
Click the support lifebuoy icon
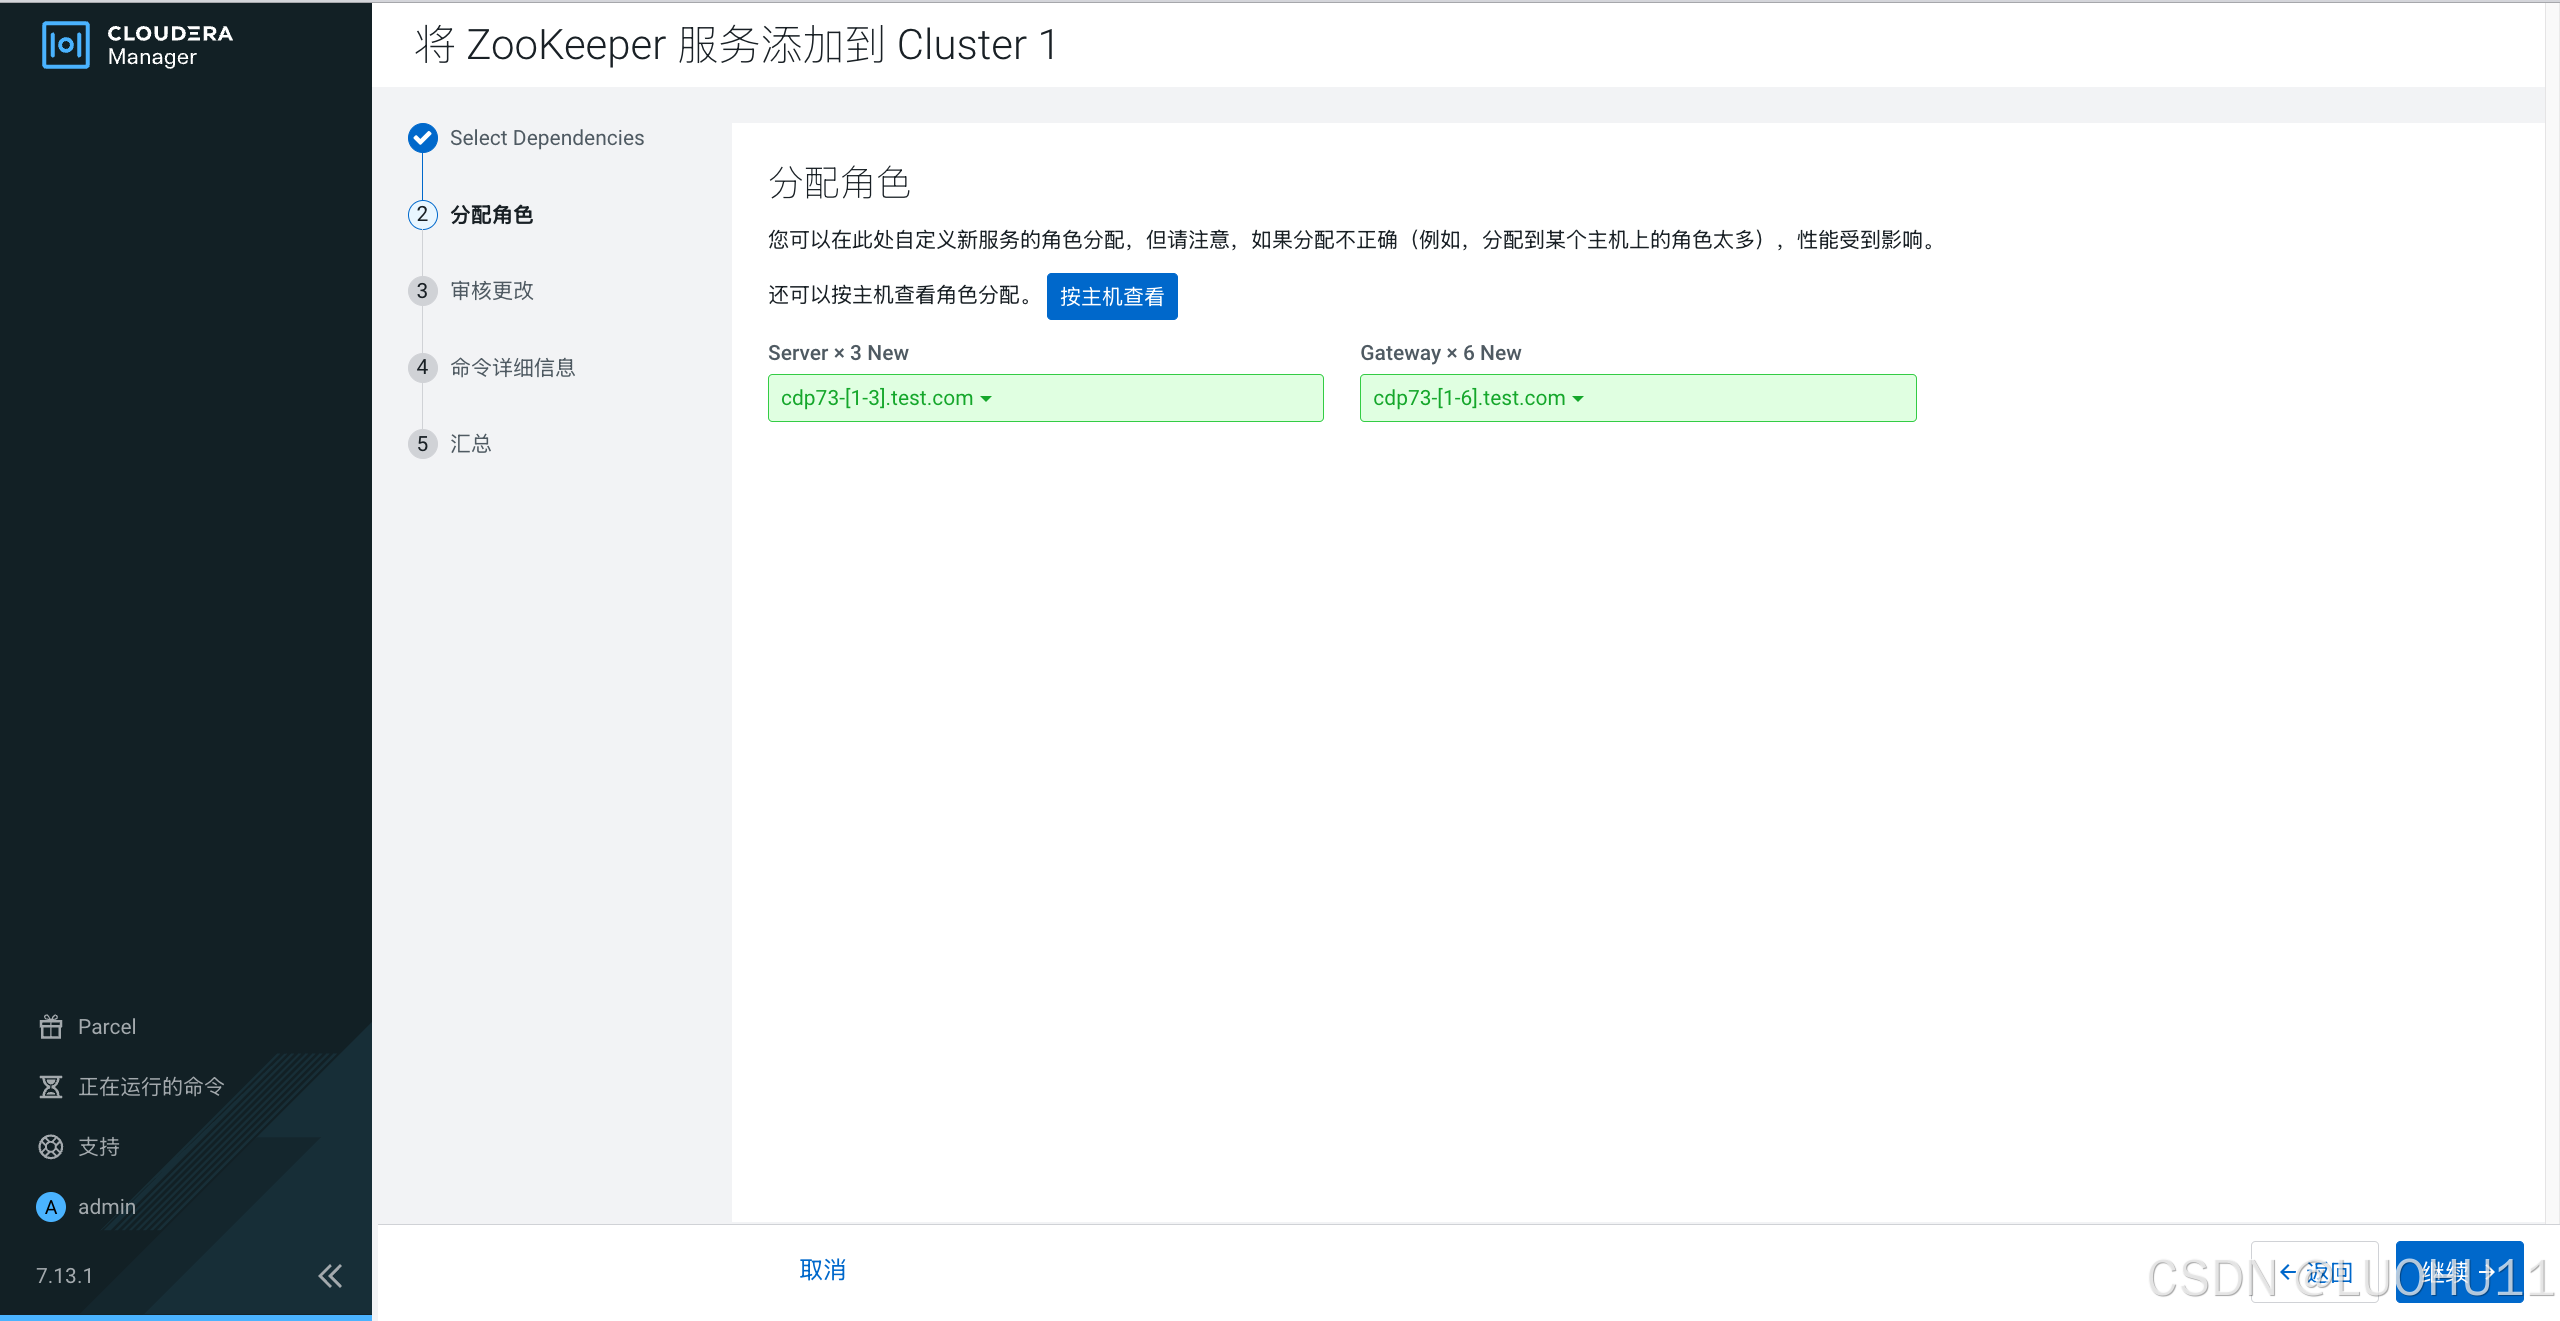tap(51, 1147)
